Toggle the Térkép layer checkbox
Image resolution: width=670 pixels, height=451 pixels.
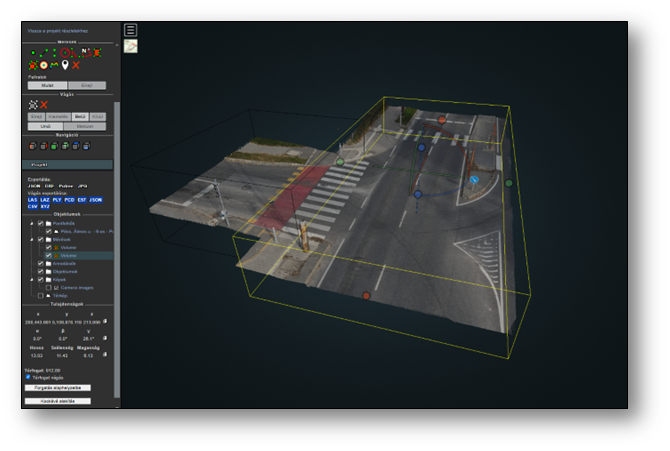click(40, 295)
